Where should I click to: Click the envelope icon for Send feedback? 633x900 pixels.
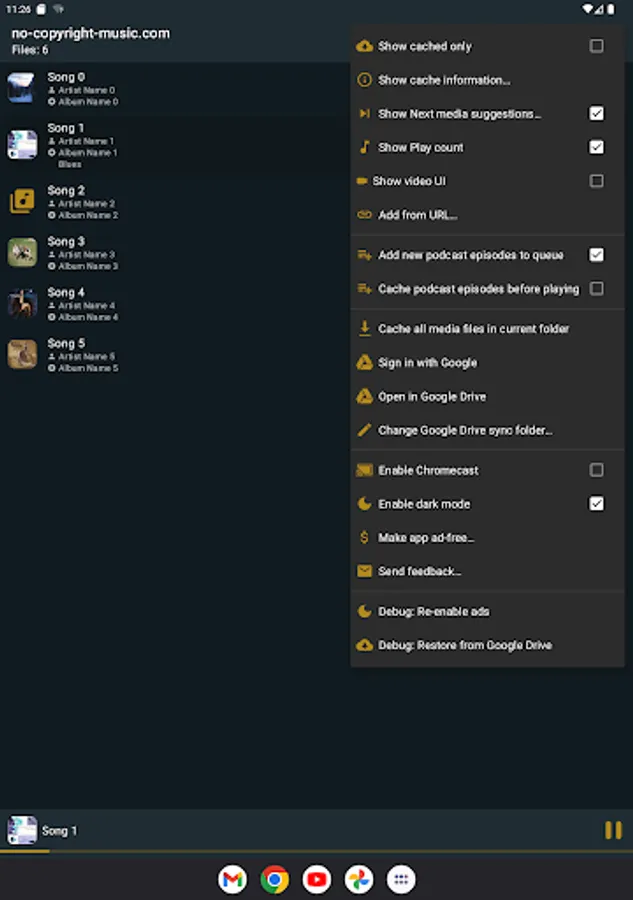point(364,571)
